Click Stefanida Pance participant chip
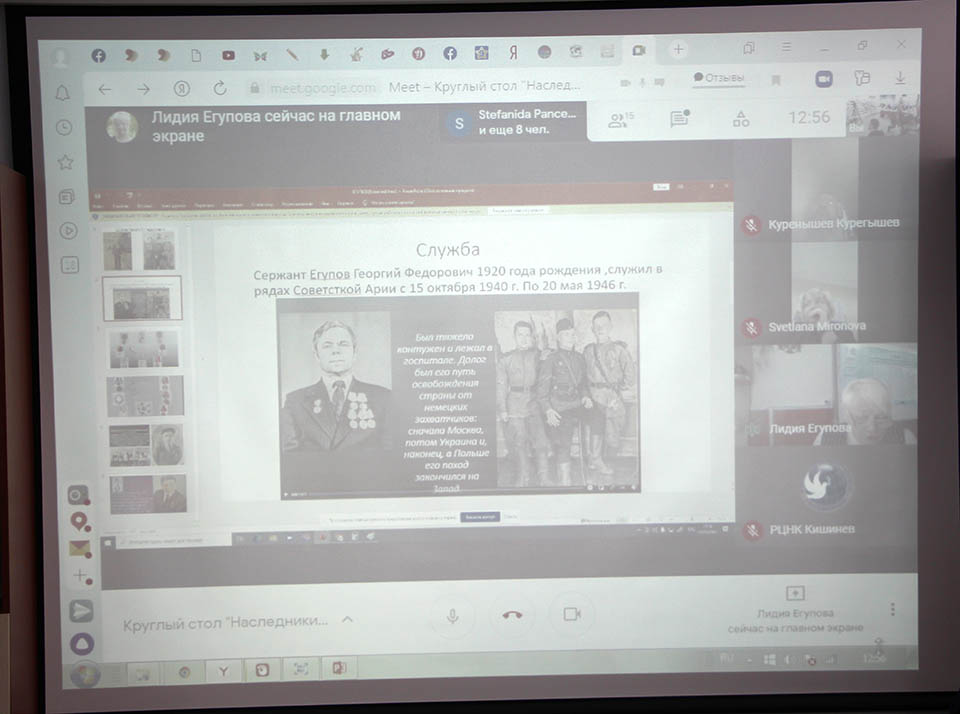Image resolution: width=960 pixels, height=714 pixels. click(x=514, y=122)
